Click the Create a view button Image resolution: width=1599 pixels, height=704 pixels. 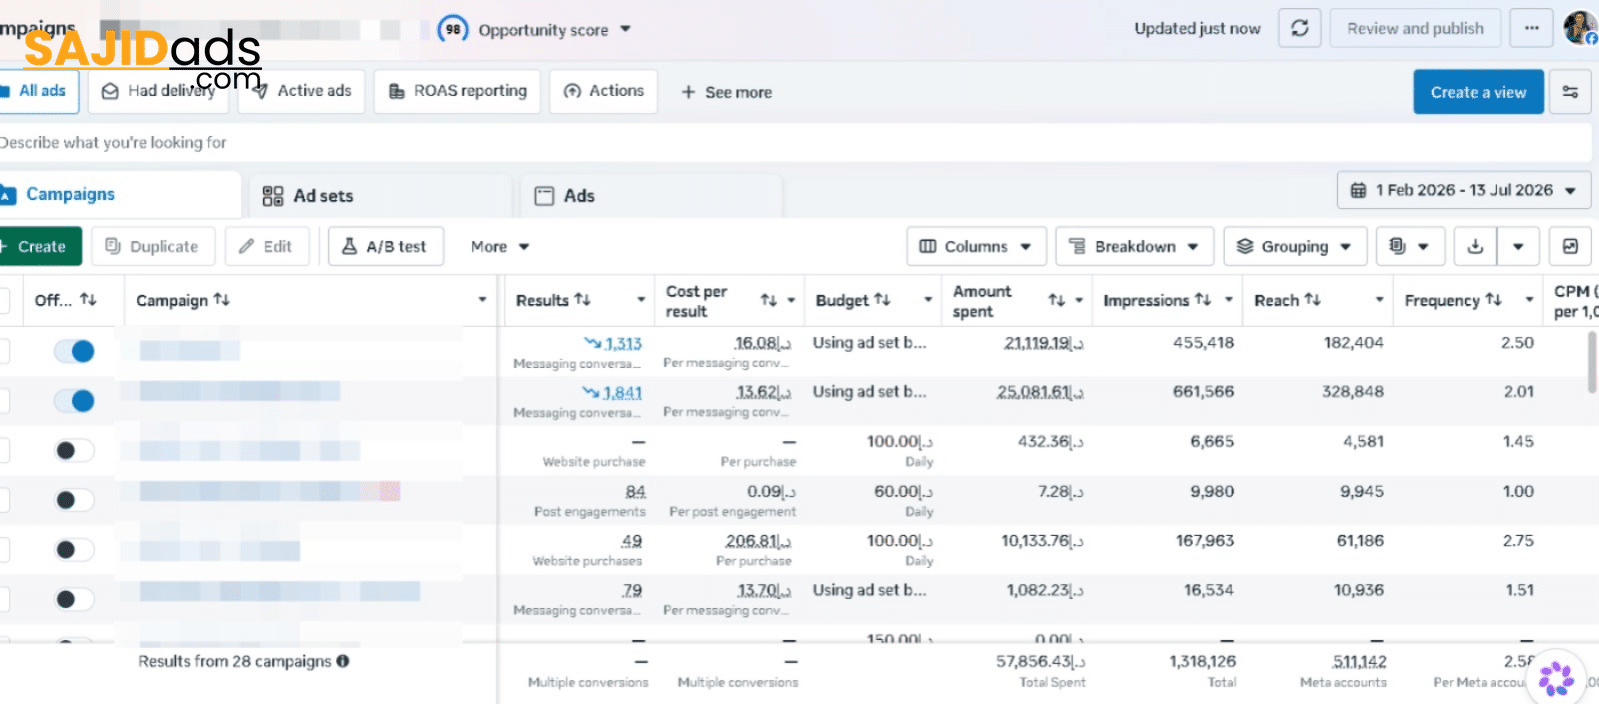click(x=1478, y=92)
